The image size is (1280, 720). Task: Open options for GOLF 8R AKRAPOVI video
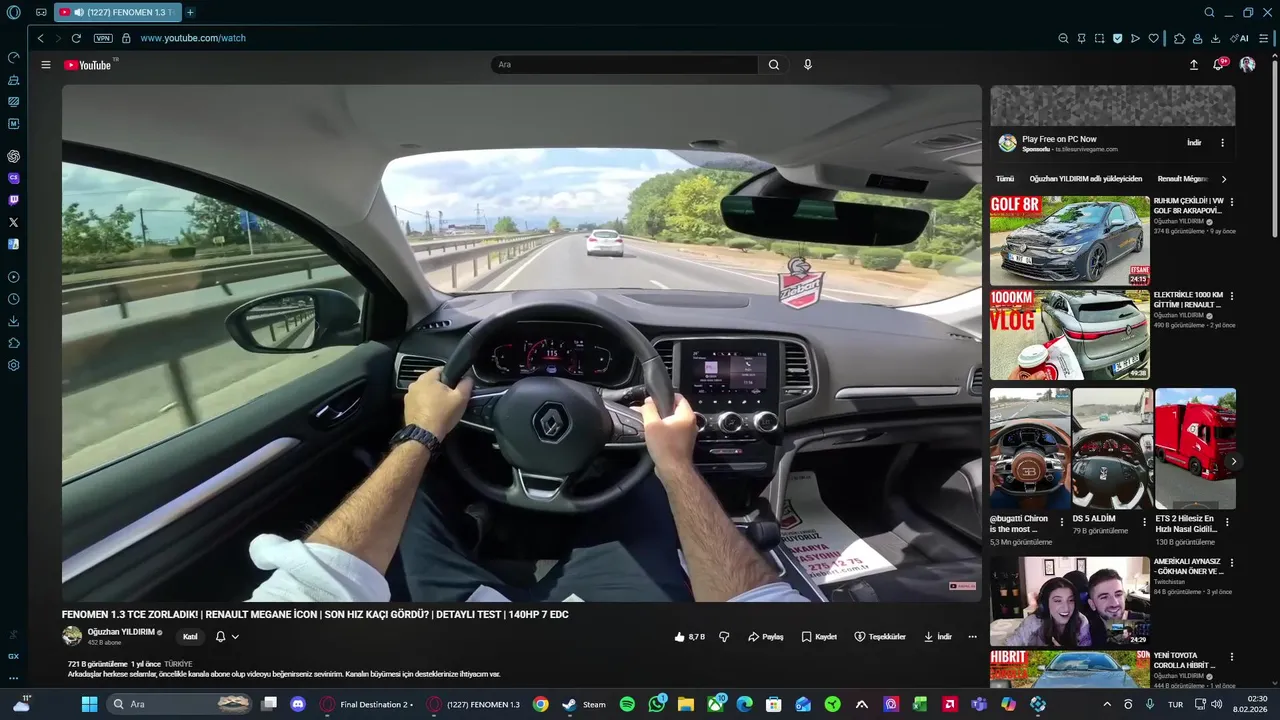click(x=1232, y=202)
